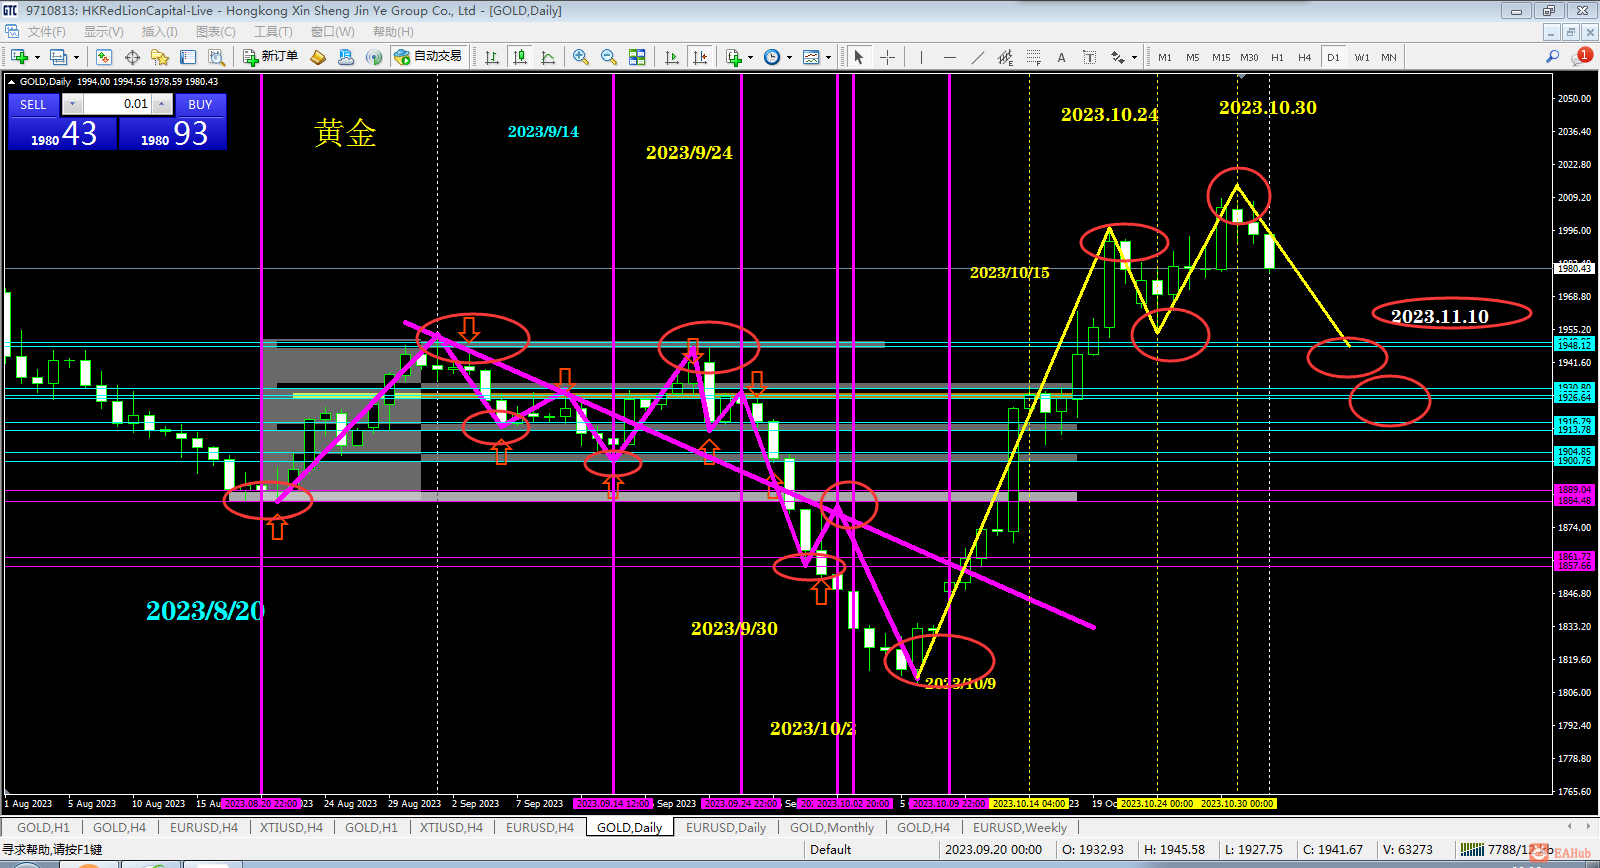The image size is (1600, 868).
Task: Click the BUY button
Action: [200, 104]
